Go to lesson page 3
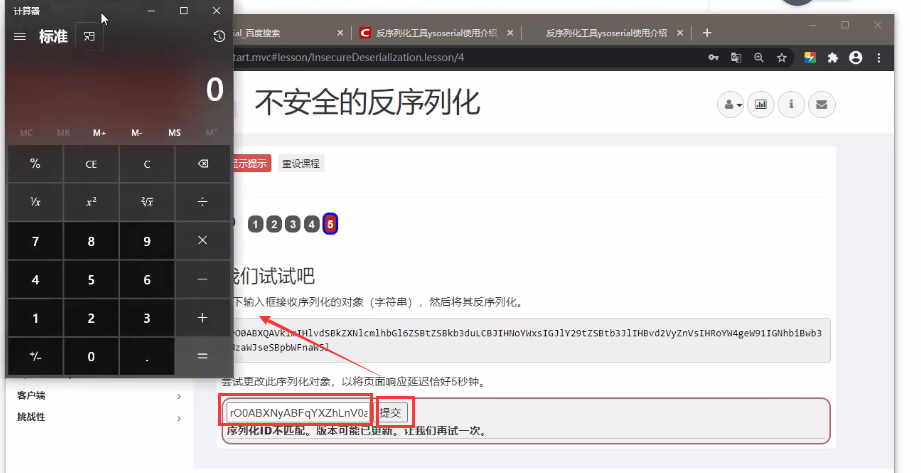The width and height of the screenshot is (921, 473). pyautogui.click(x=293, y=224)
